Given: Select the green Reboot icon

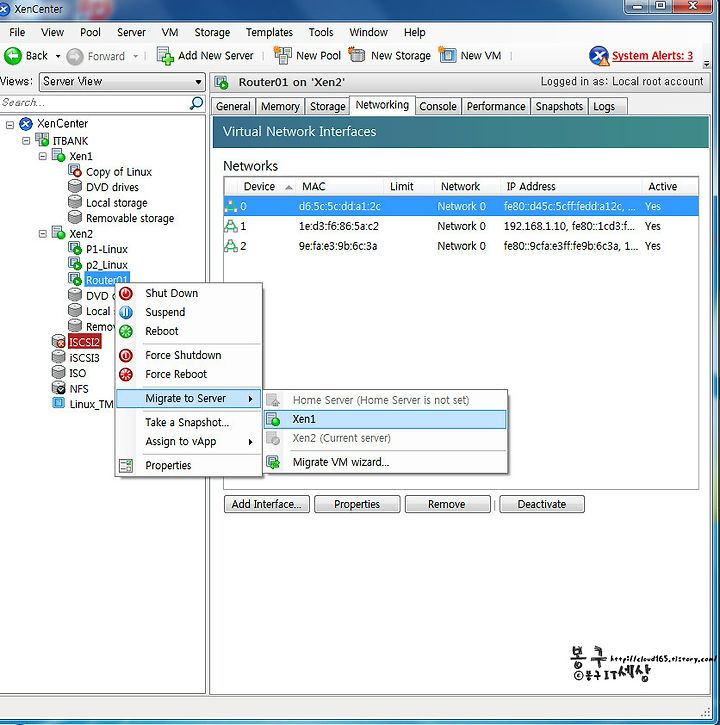Looking at the screenshot, I should (126, 332).
